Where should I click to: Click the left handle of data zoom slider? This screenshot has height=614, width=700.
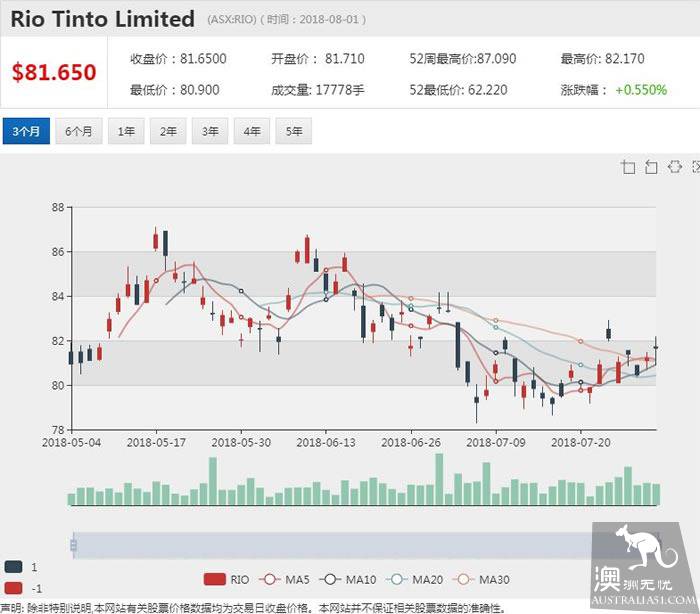point(73,545)
